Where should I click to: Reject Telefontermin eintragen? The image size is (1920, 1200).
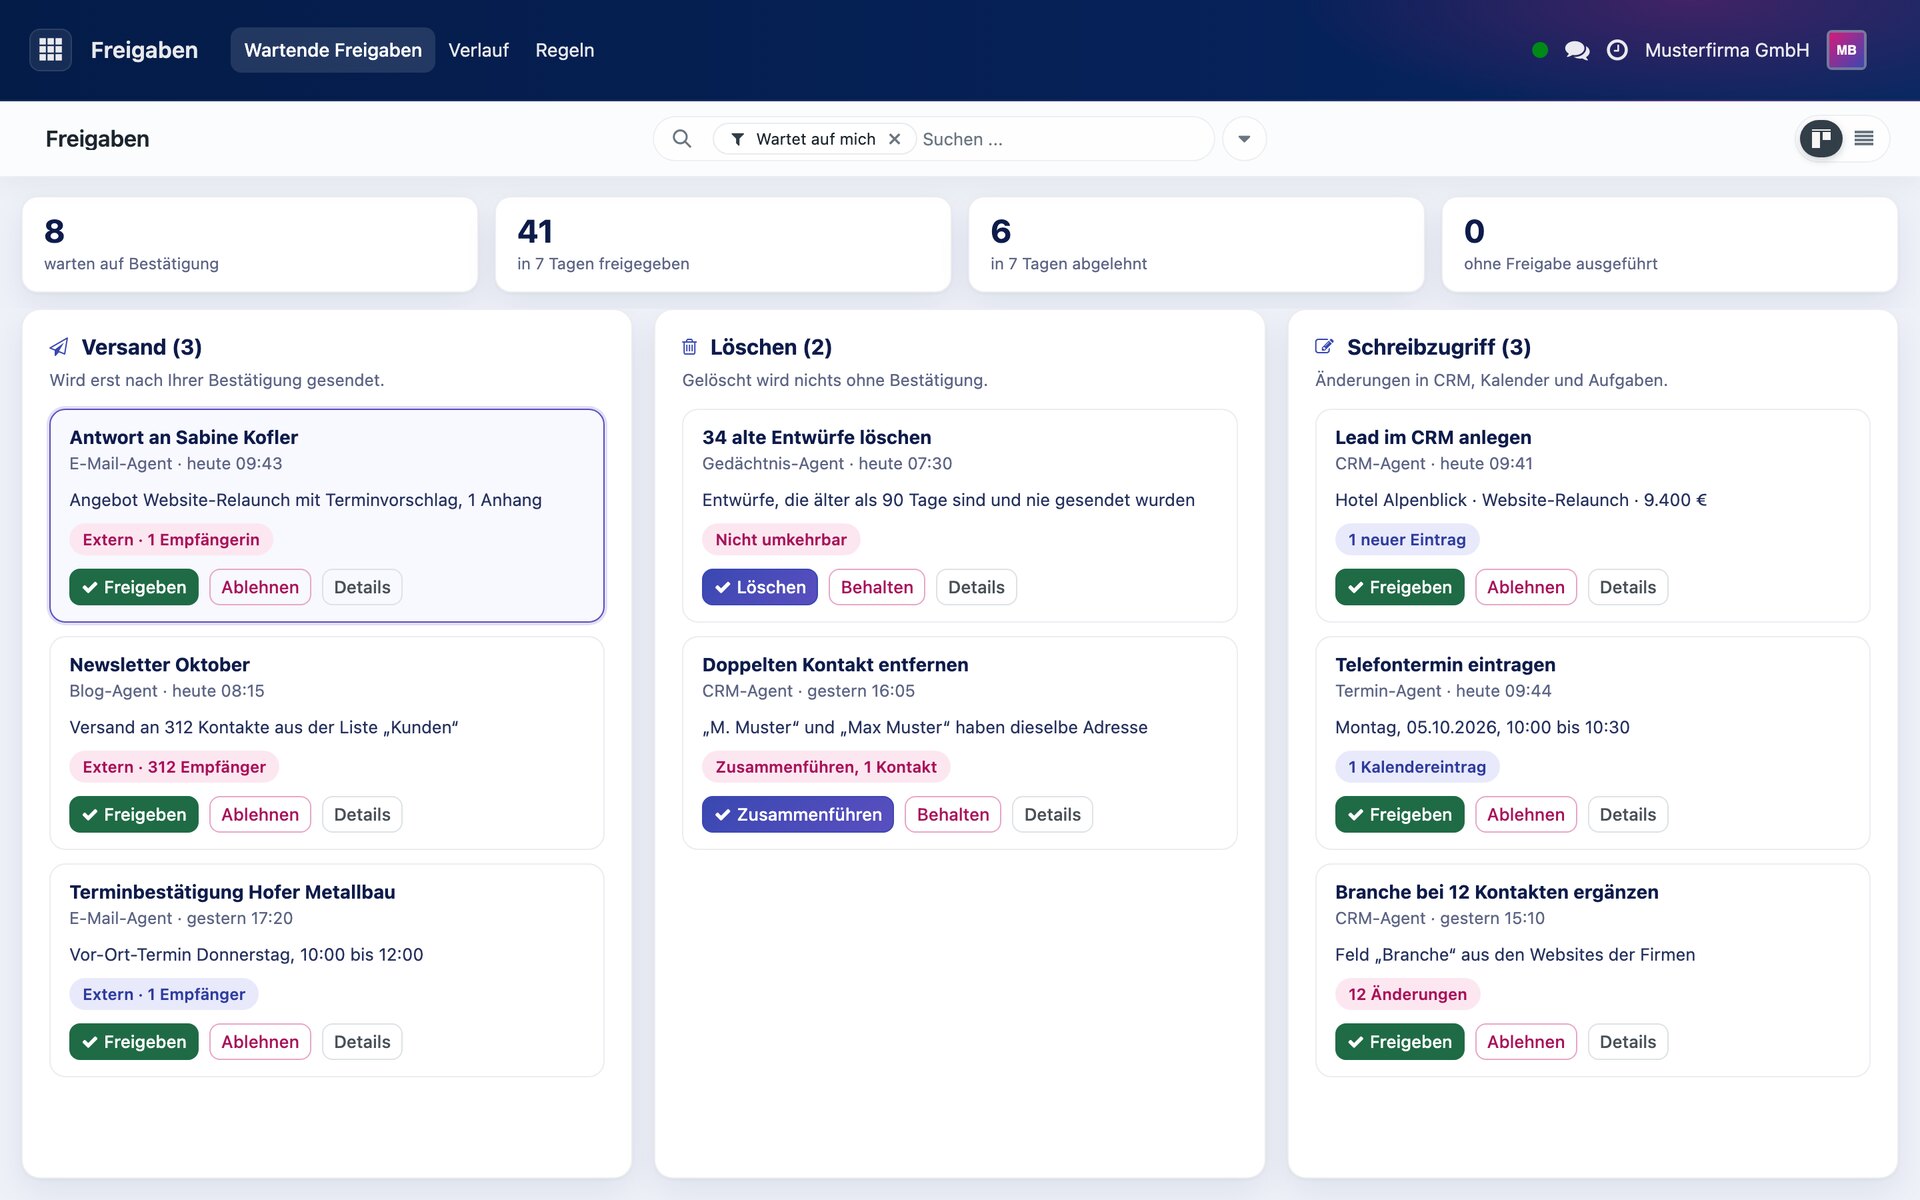1526,814
